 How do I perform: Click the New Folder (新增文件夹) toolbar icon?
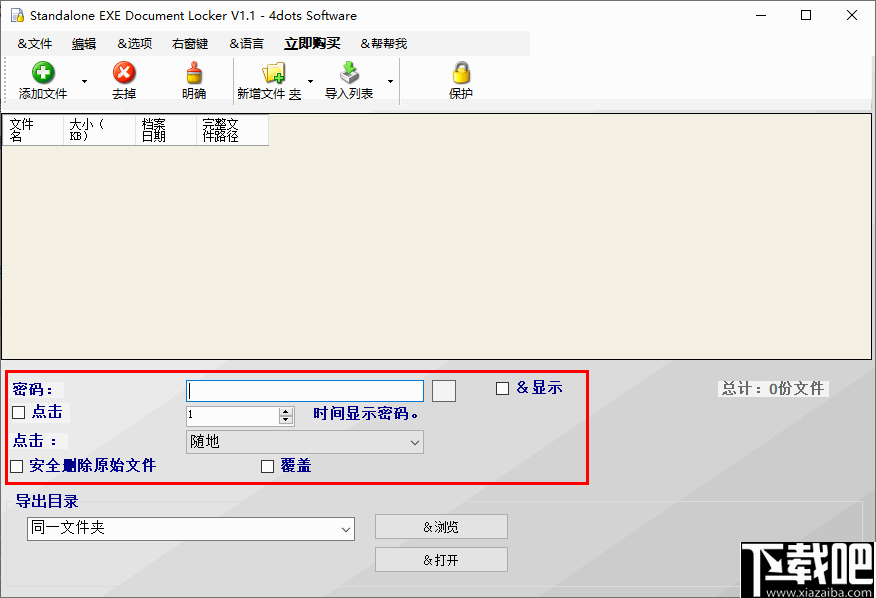(x=272, y=72)
